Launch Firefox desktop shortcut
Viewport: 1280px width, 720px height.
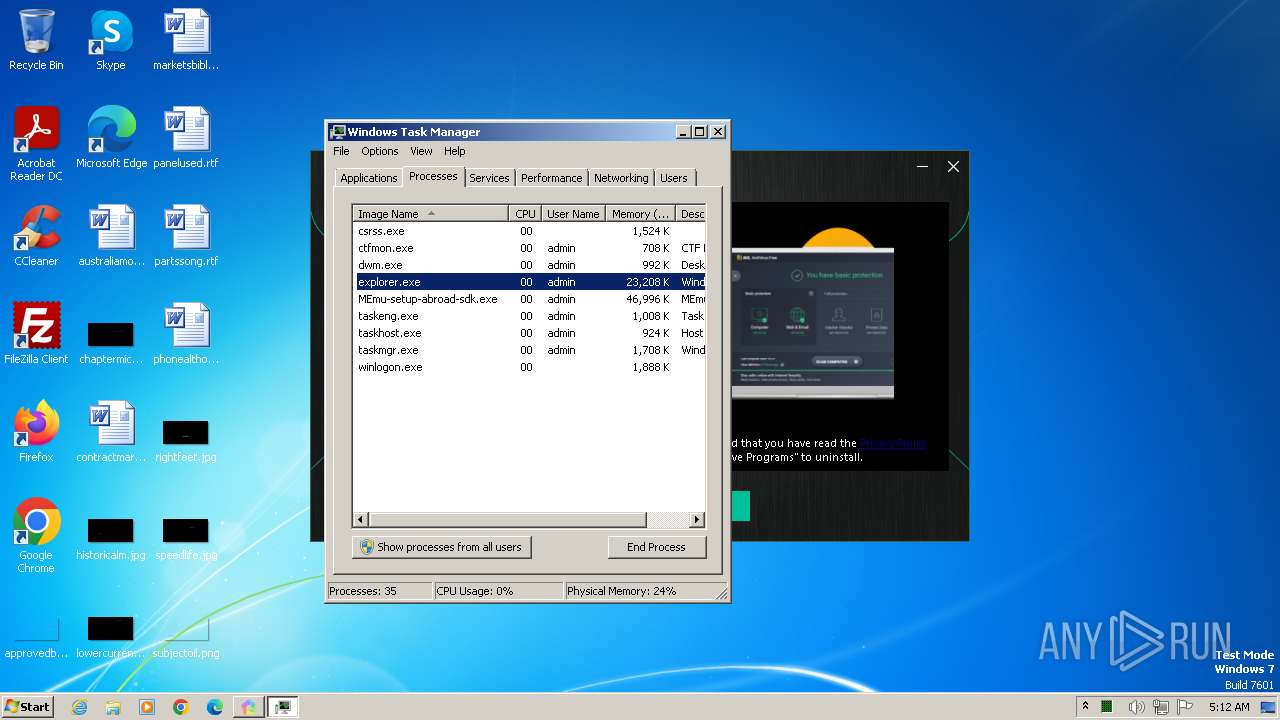pyautogui.click(x=36, y=432)
